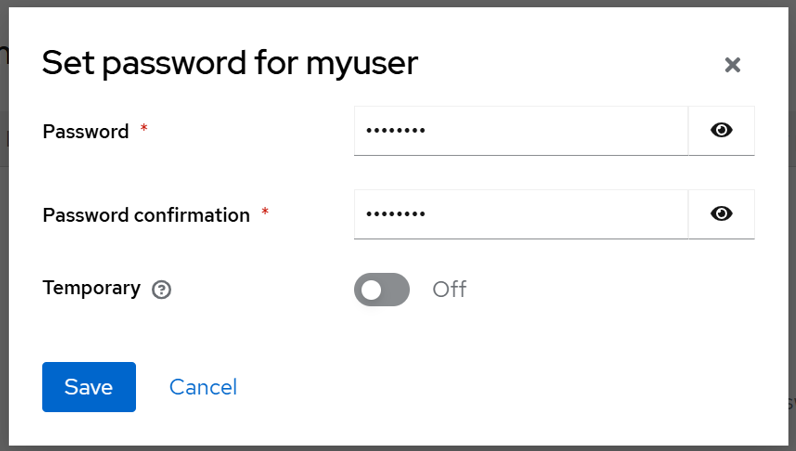Save the new password
796x451 pixels.
tap(89, 387)
